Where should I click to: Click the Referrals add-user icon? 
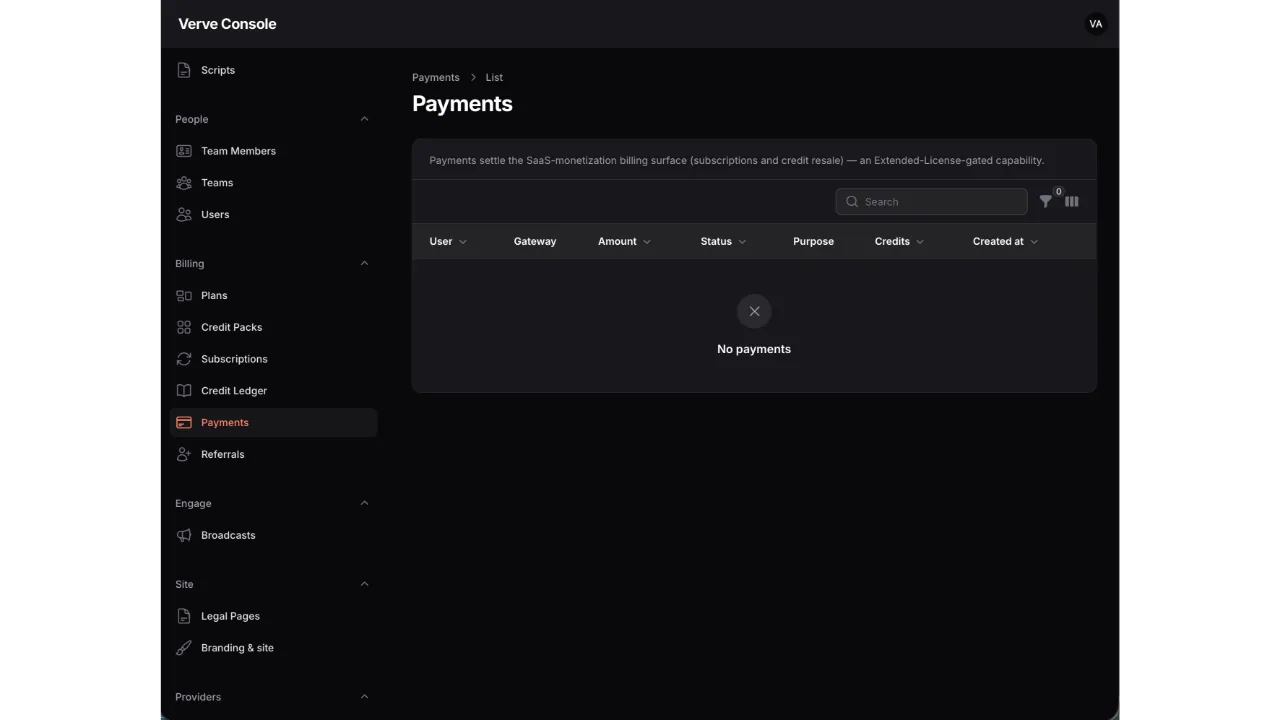pos(184,454)
